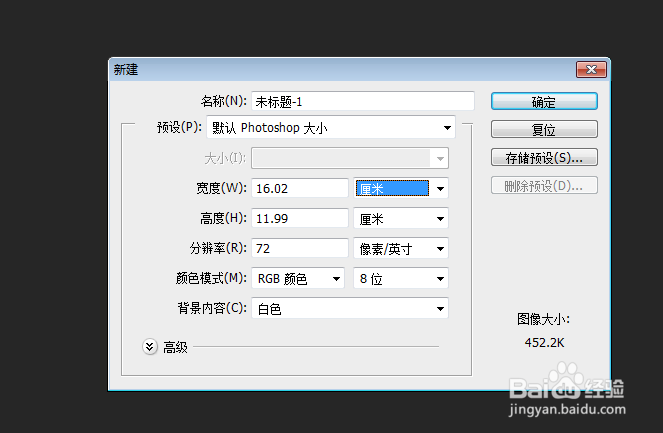This screenshot has width=663, height=433.
Task: Click the 高度 value field 11.99
Action: tap(300, 218)
